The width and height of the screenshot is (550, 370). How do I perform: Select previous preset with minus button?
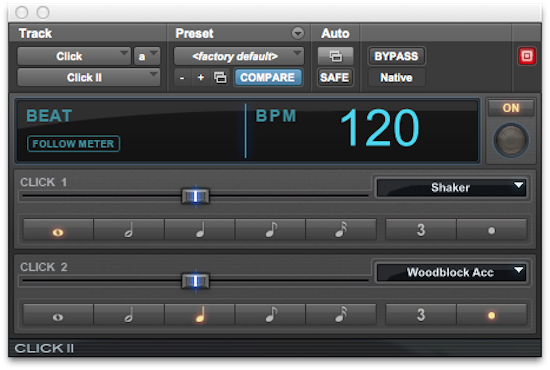[x=182, y=78]
